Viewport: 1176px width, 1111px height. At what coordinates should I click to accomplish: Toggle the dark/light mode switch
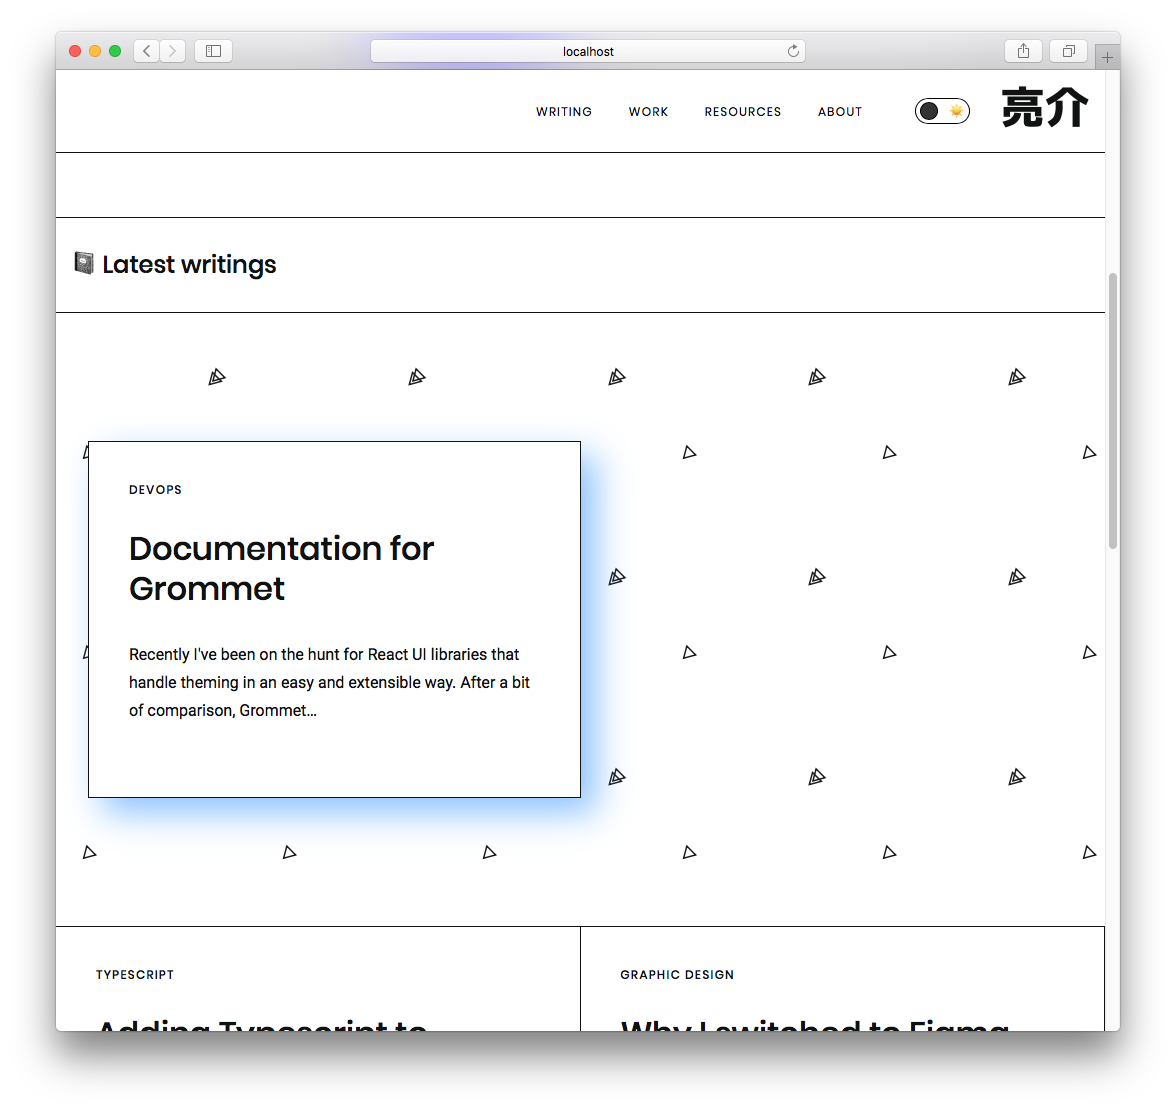point(942,111)
